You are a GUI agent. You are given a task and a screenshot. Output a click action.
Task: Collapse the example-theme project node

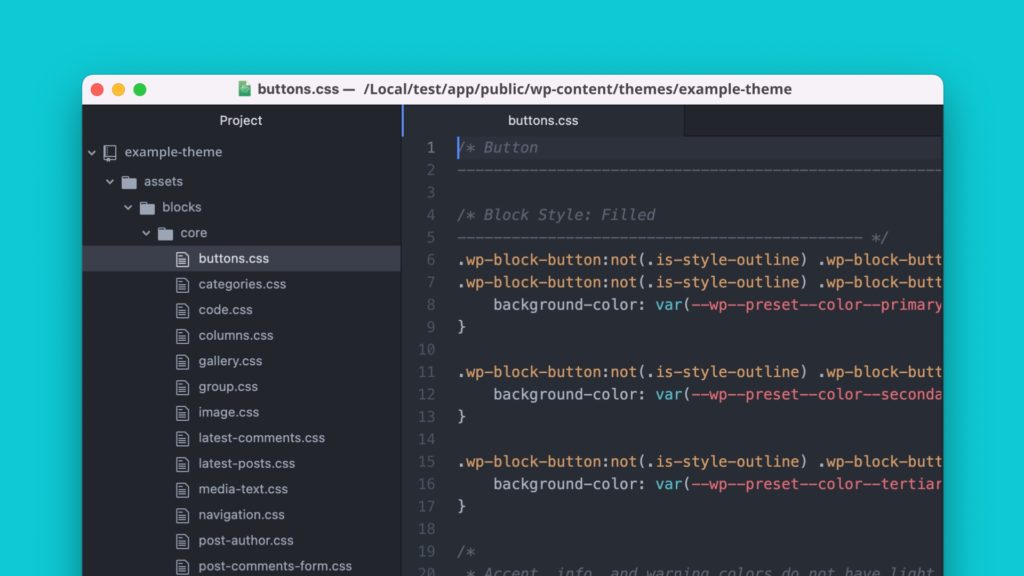tap(92, 152)
